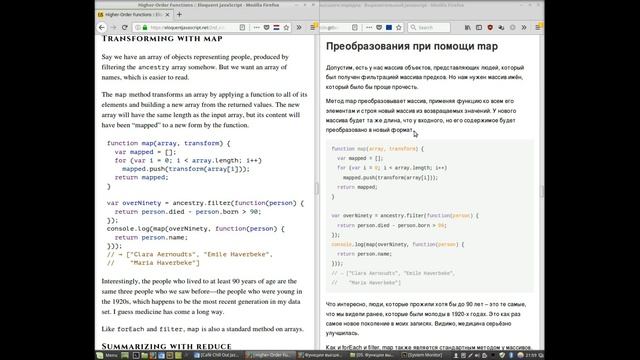The width and height of the screenshot is (640, 360).
Task: Click green padlock secure connection icon
Action: point(144,27)
